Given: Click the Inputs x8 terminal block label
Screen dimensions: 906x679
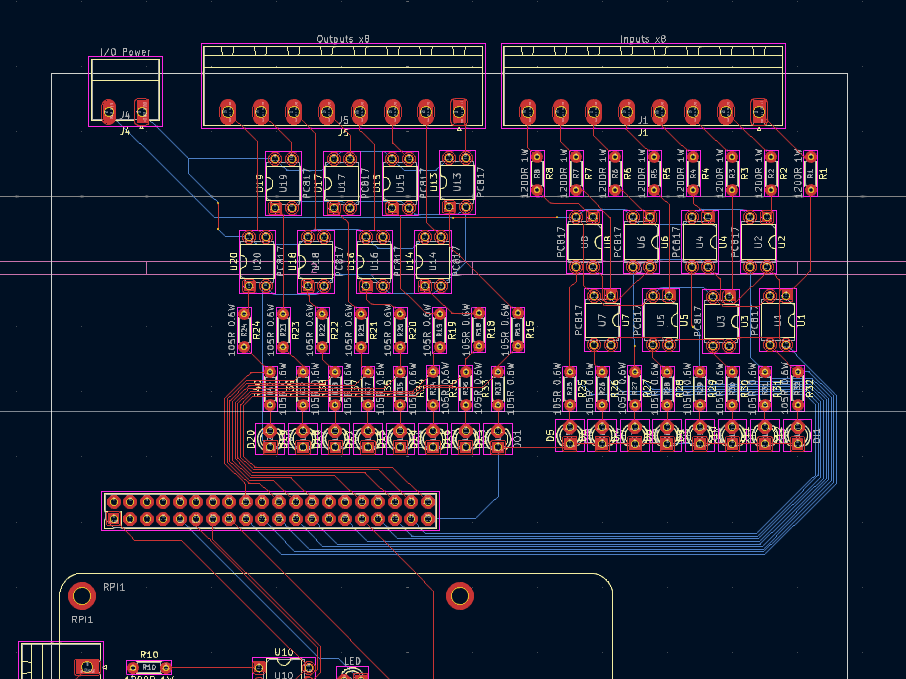Looking at the screenshot, I should point(642,40).
